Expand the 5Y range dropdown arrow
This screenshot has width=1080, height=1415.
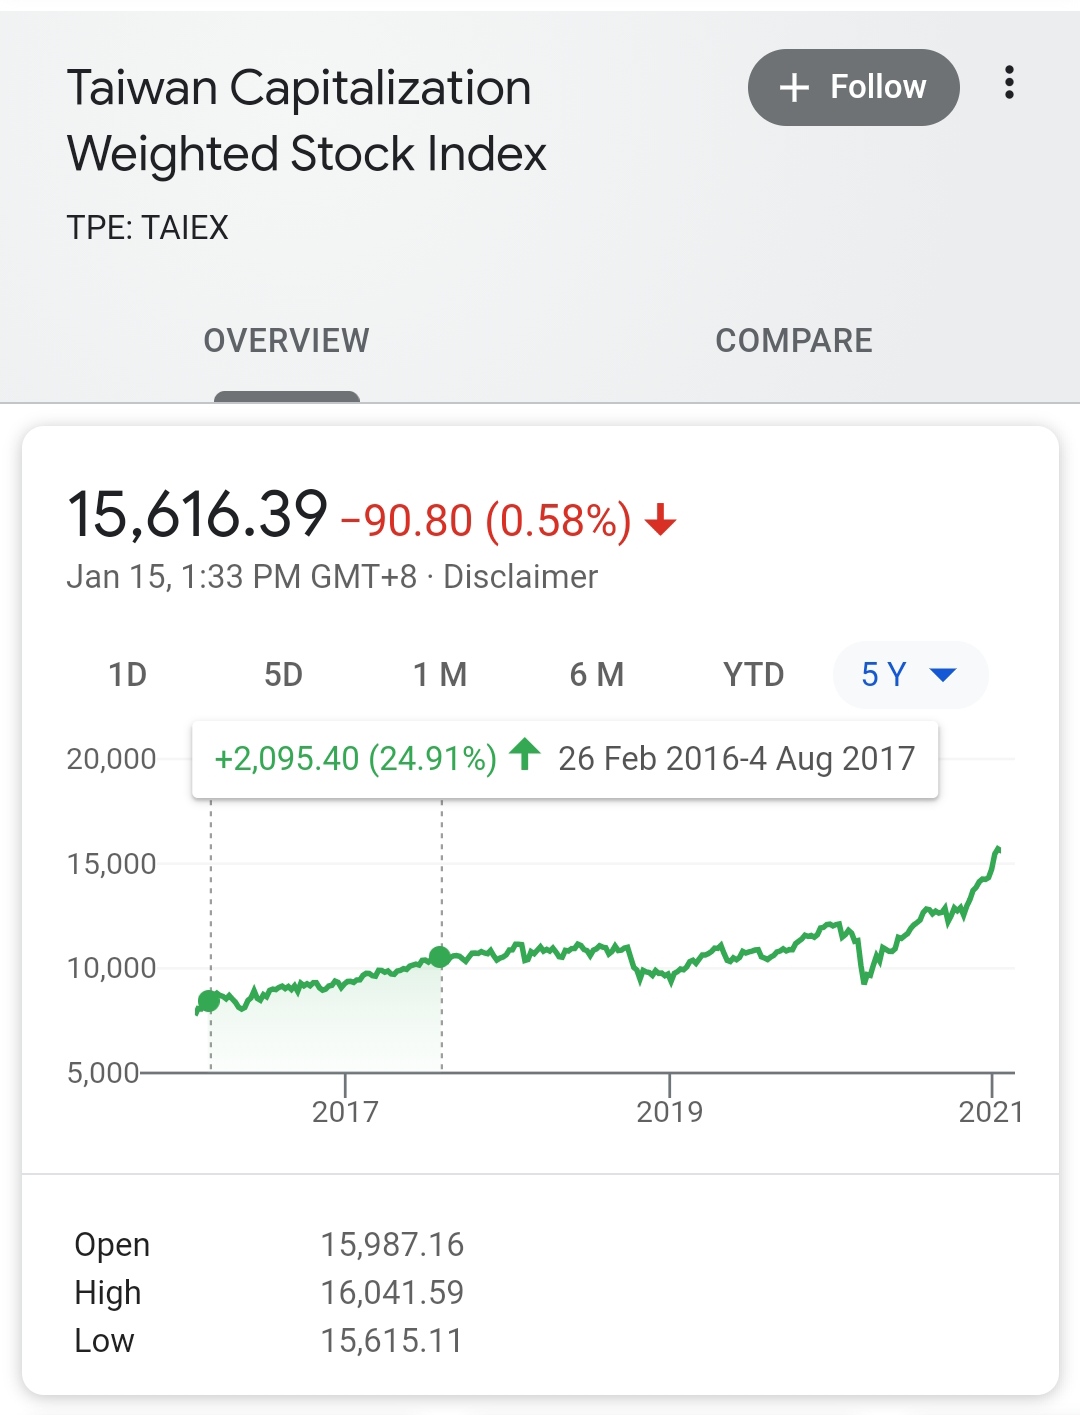(943, 675)
